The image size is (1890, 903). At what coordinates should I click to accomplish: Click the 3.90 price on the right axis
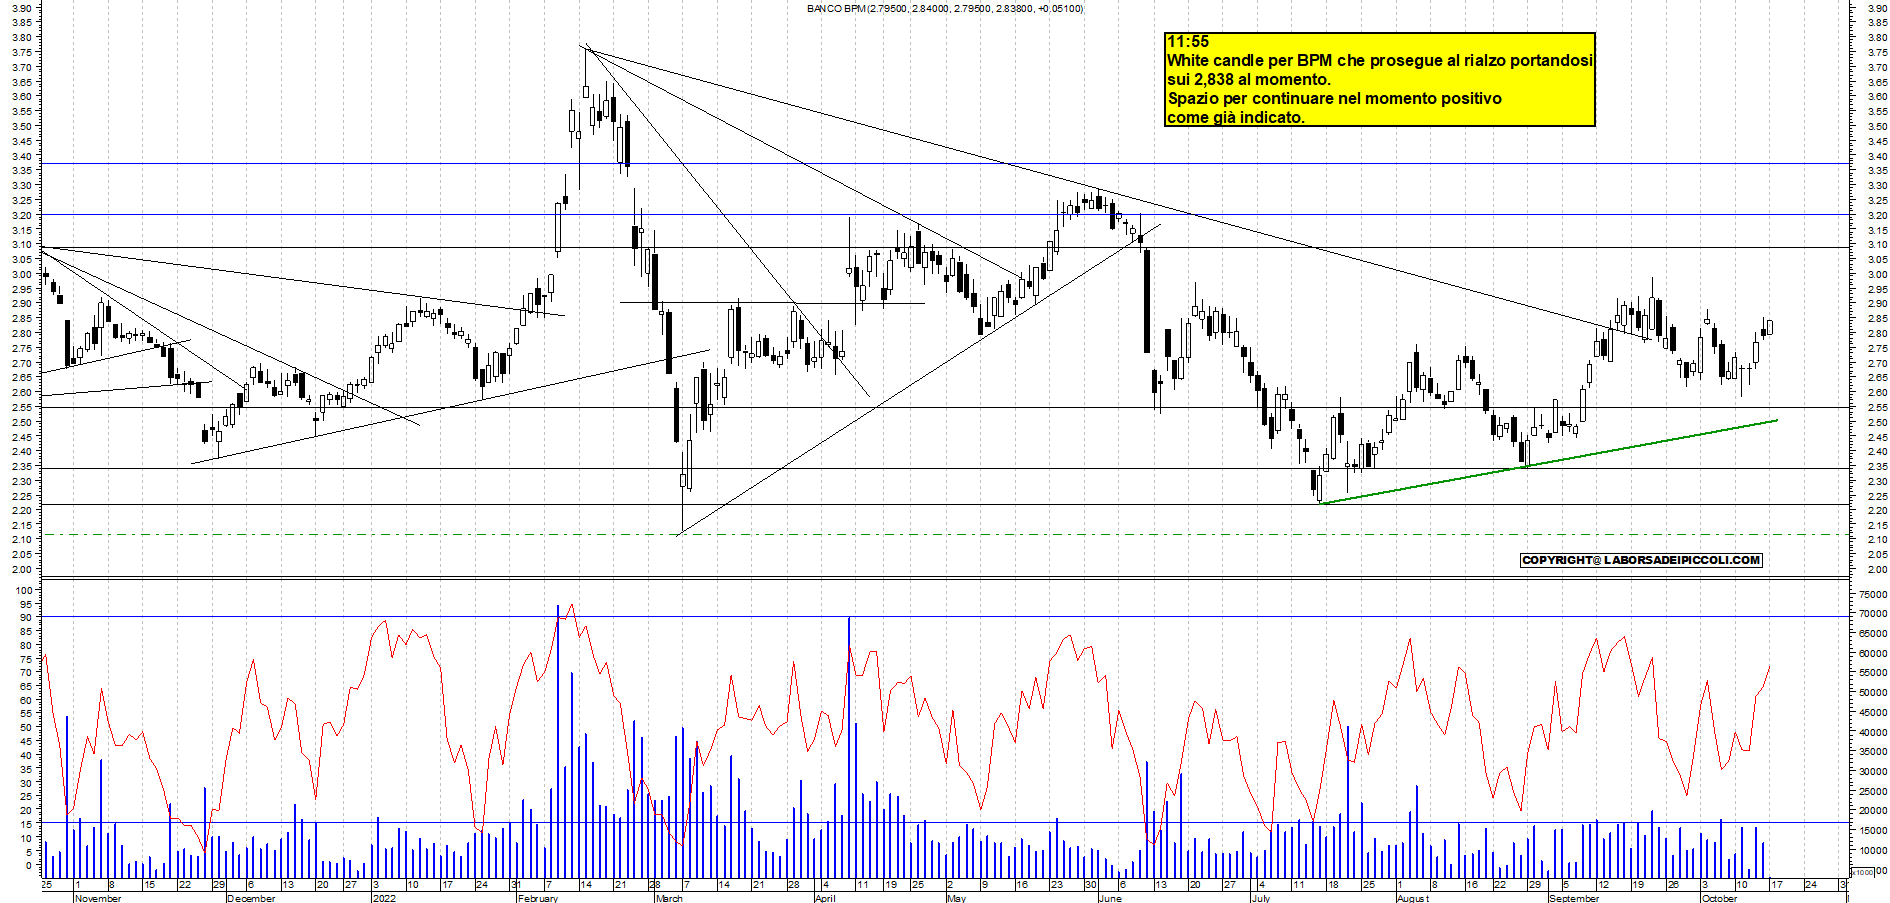click(x=1877, y=8)
